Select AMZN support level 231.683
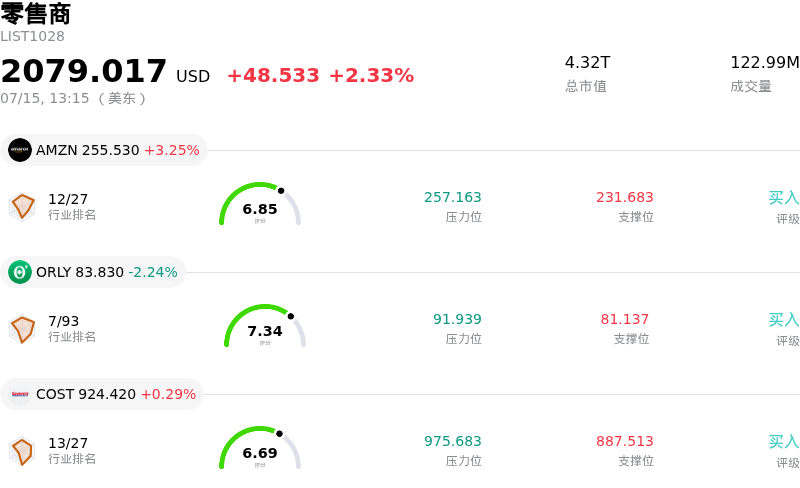This screenshot has height=488, width=800. (x=624, y=197)
